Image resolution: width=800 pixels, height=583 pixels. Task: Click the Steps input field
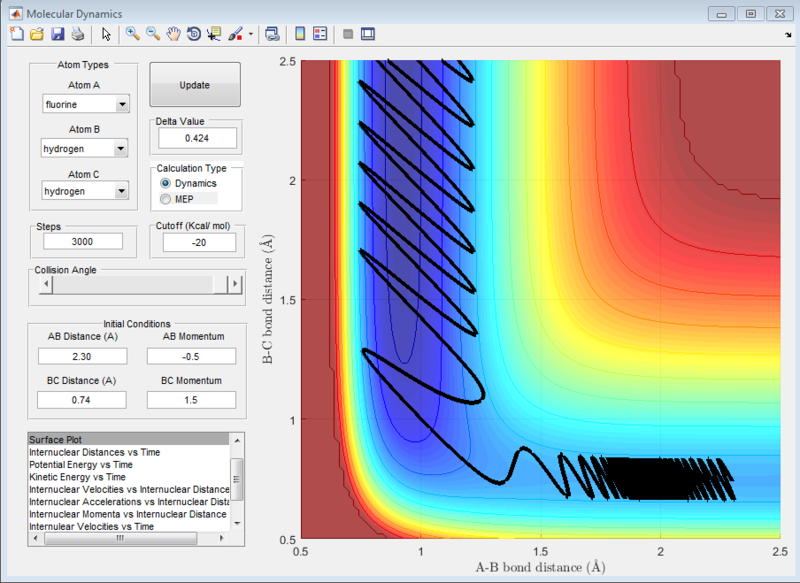pyautogui.click(x=82, y=242)
